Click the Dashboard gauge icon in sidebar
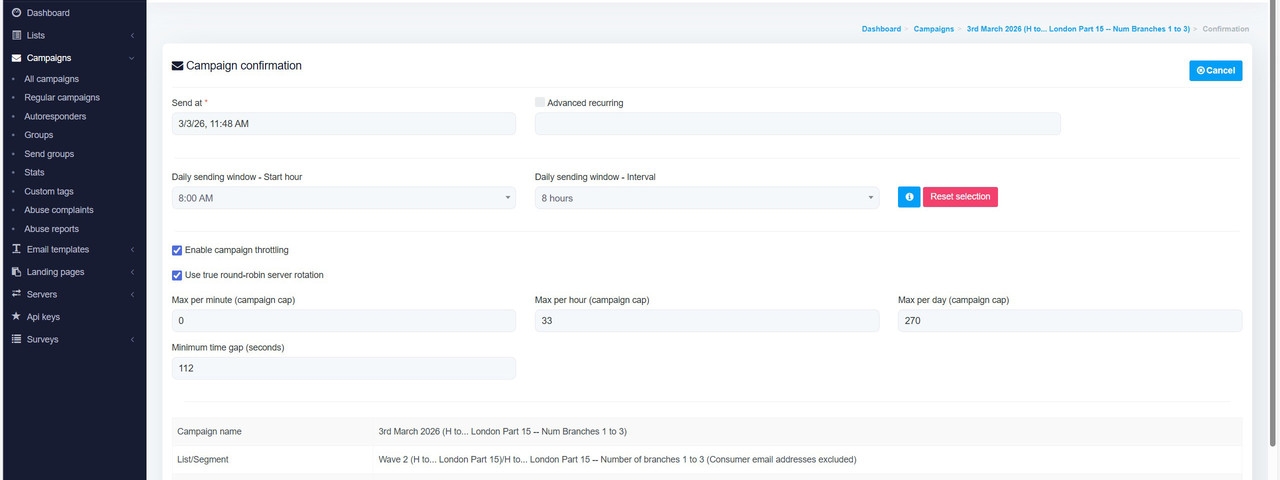 coord(16,13)
